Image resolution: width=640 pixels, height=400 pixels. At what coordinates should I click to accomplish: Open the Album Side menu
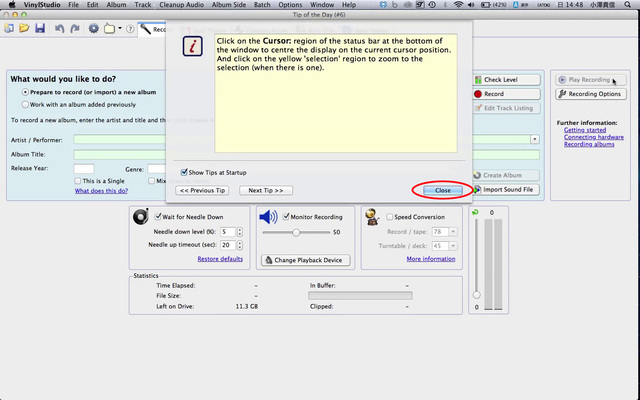point(229,5)
